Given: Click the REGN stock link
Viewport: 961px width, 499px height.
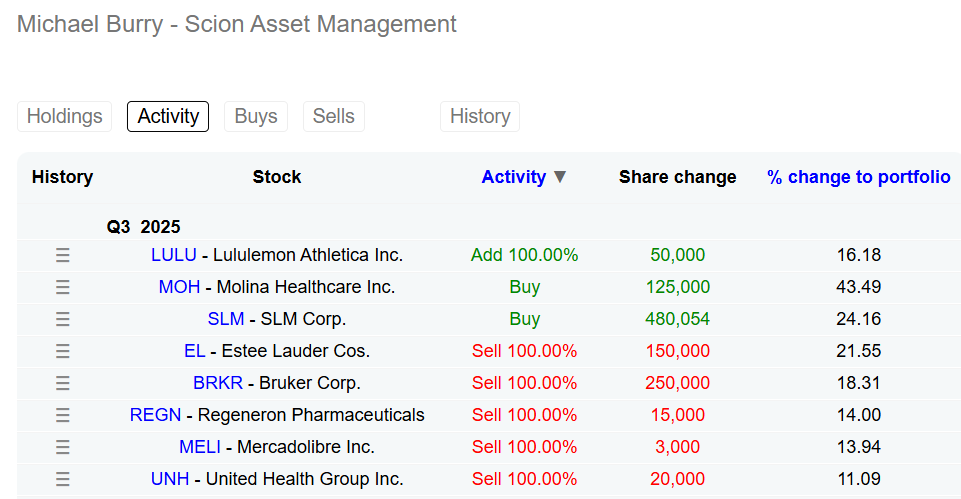Looking at the screenshot, I should [x=155, y=415].
